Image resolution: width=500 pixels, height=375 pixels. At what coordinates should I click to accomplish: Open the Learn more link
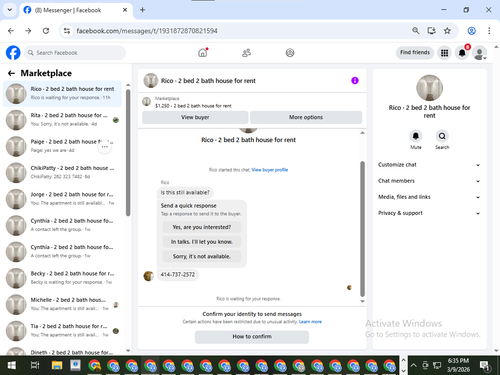[310, 322]
